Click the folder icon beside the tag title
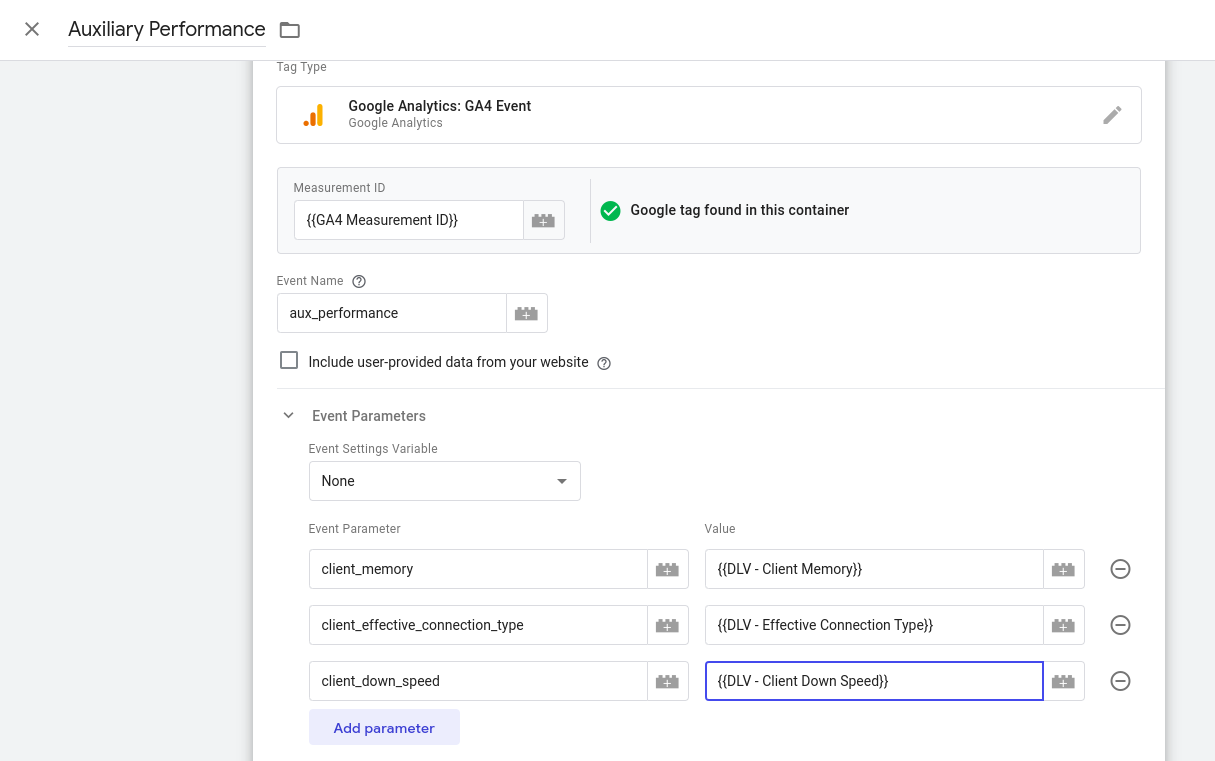 pyautogui.click(x=289, y=29)
